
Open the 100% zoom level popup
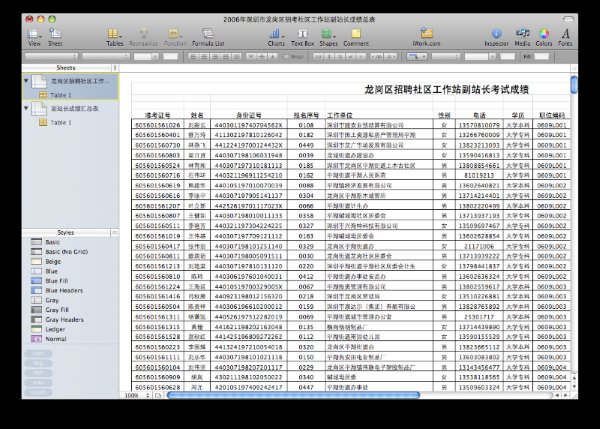coord(137,395)
